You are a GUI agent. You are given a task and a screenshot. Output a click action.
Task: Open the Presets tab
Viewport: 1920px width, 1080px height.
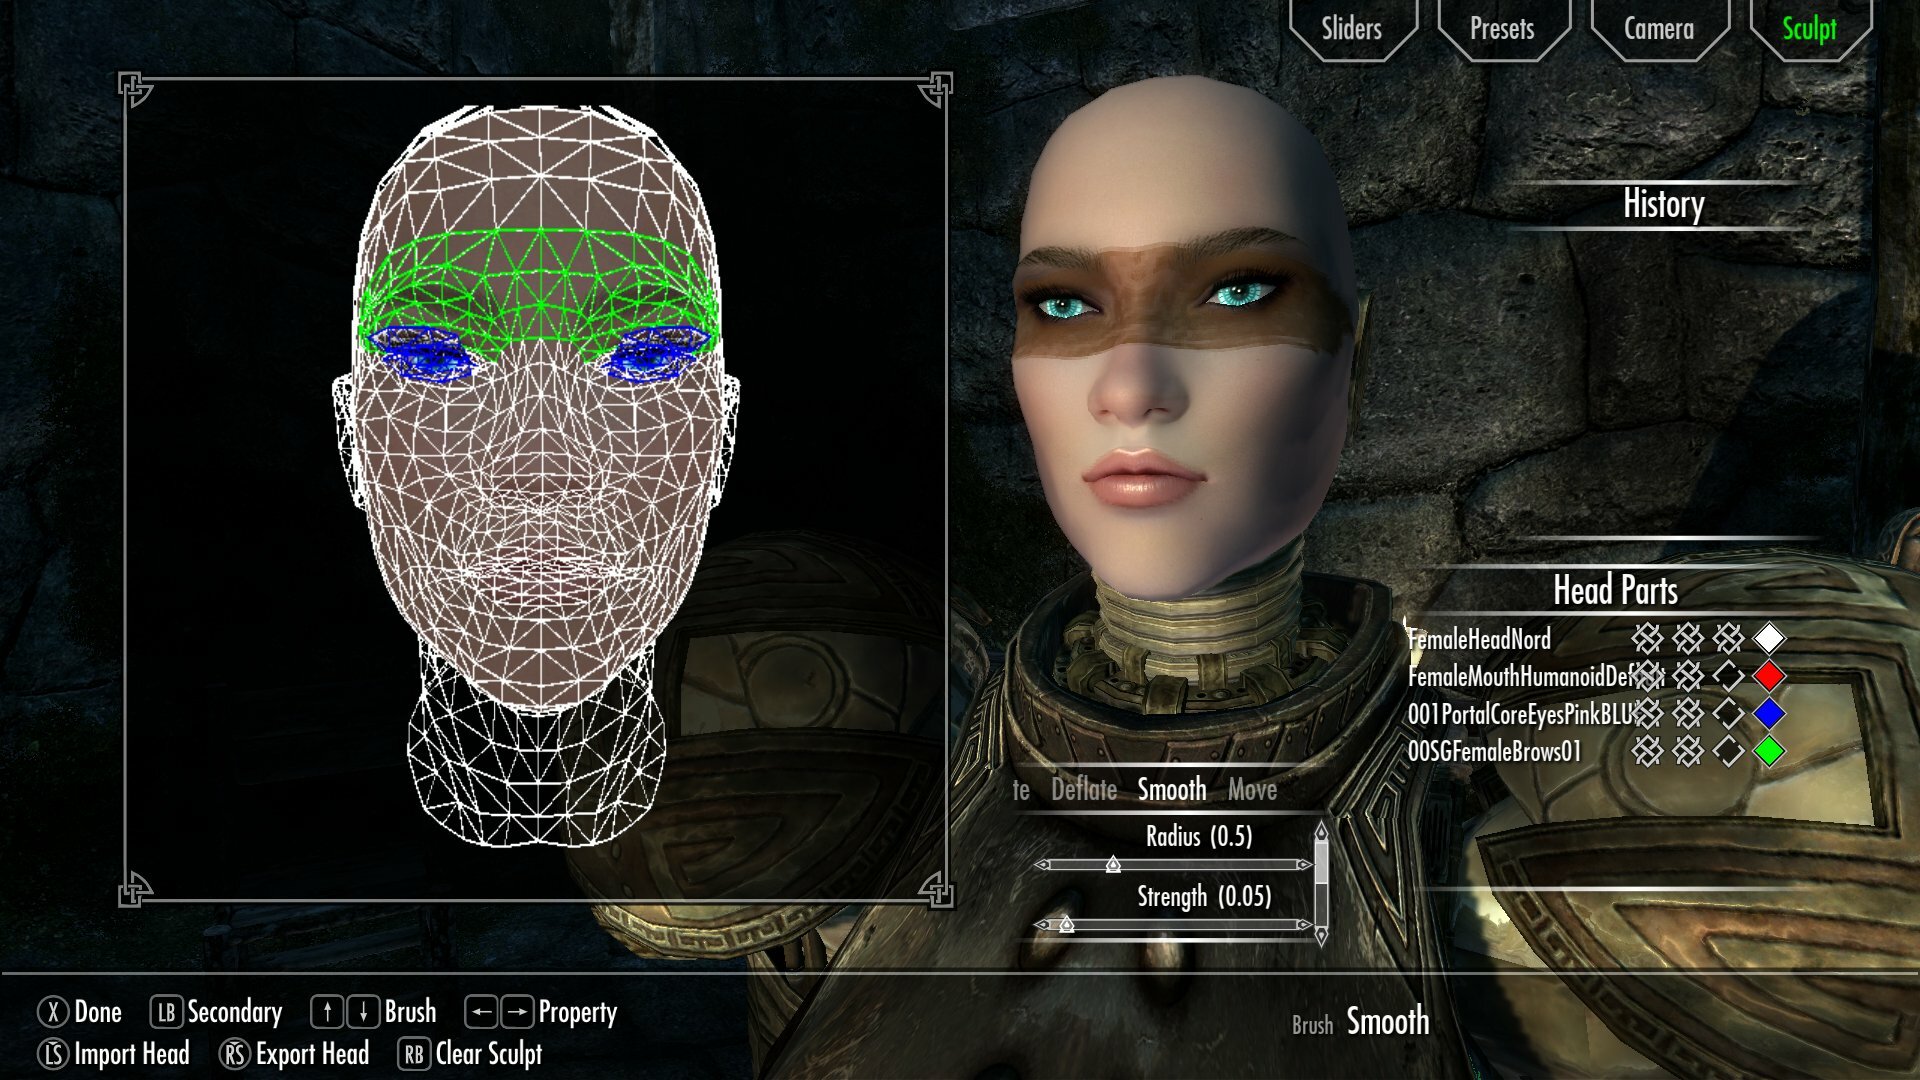(x=1502, y=28)
